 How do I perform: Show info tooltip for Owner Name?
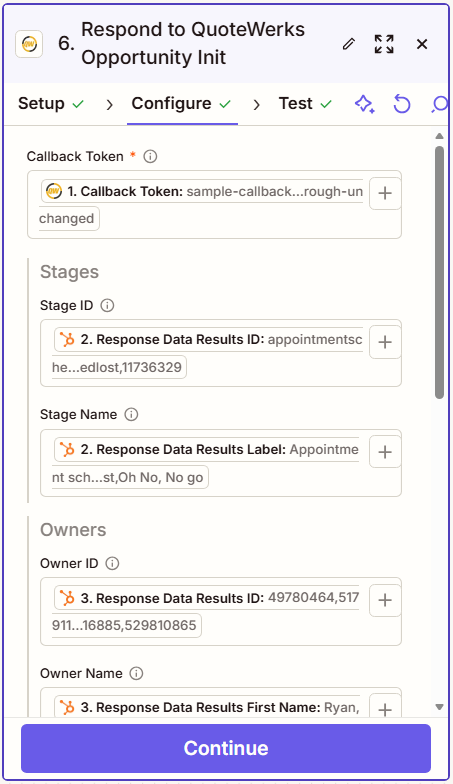[x=136, y=674]
